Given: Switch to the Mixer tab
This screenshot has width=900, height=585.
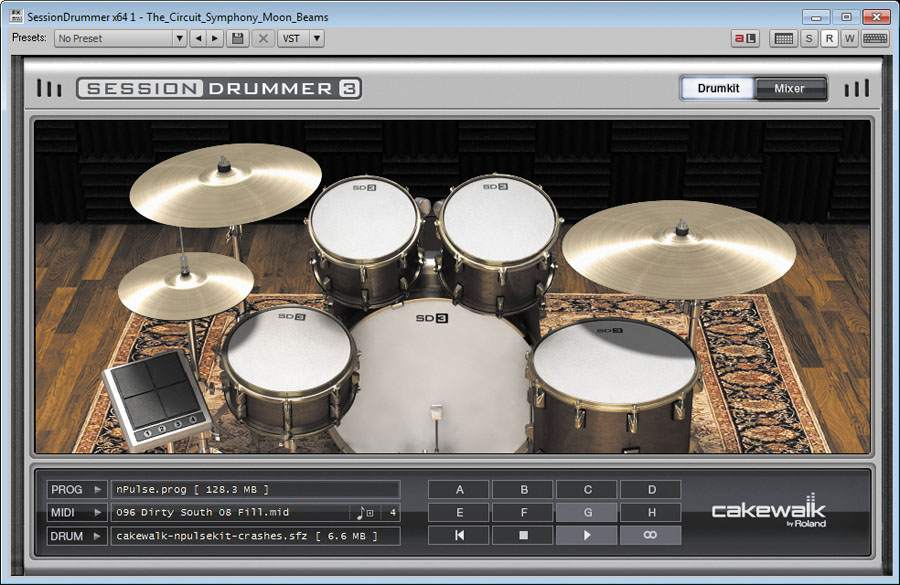Looking at the screenshot, I should [789, 88].
